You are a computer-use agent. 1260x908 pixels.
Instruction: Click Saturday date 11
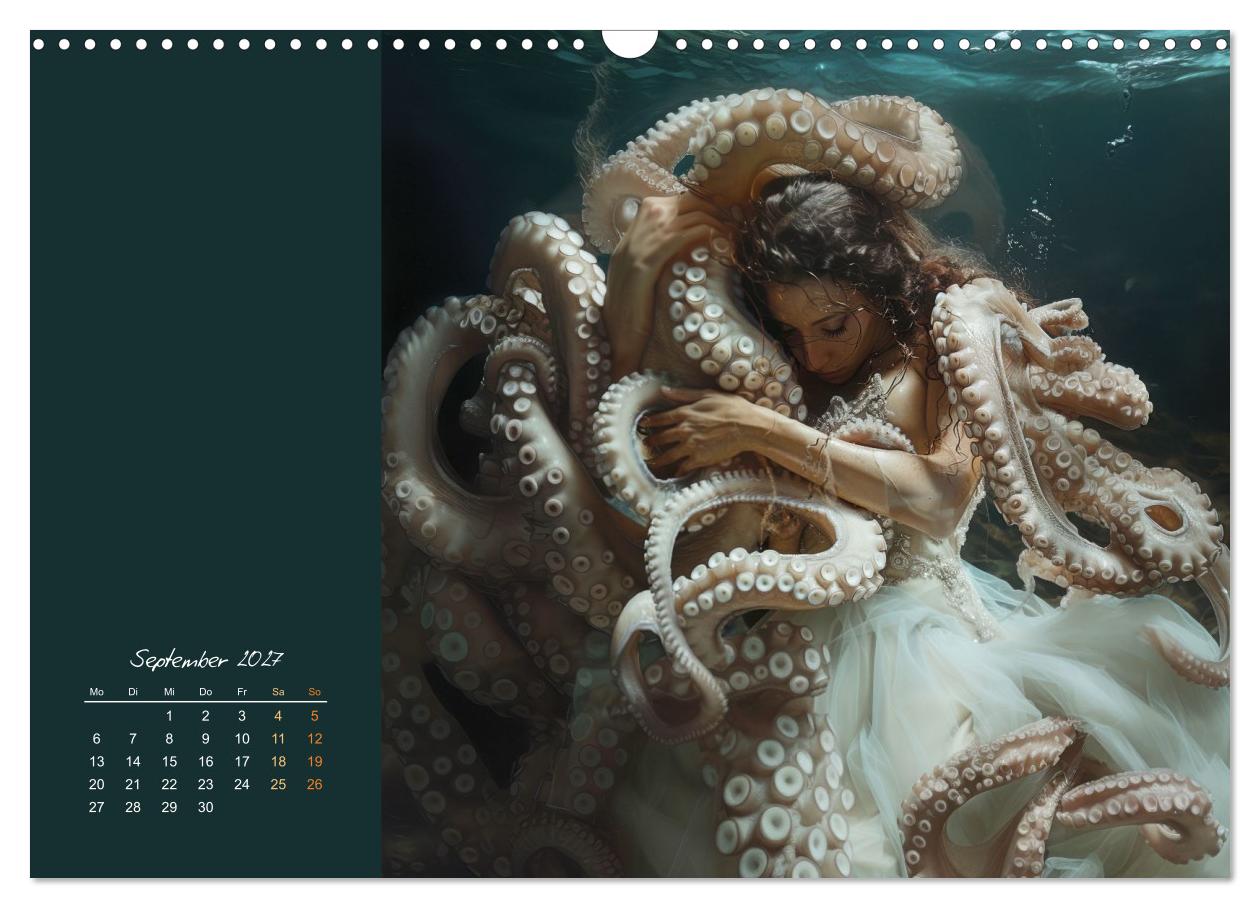click(278, 739)
